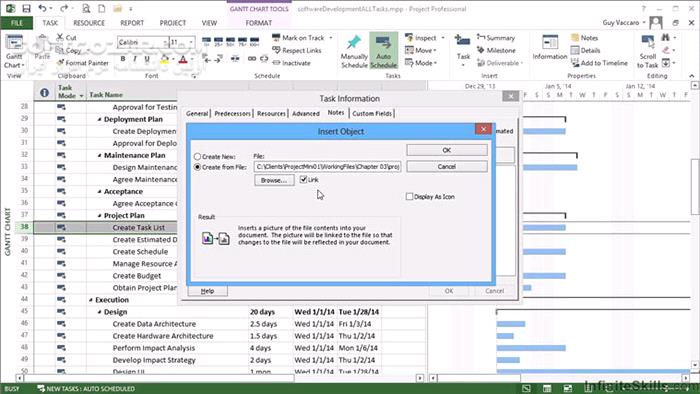Click Scroll to Task
Screen dimensions: 700x394
click(647, 52)
